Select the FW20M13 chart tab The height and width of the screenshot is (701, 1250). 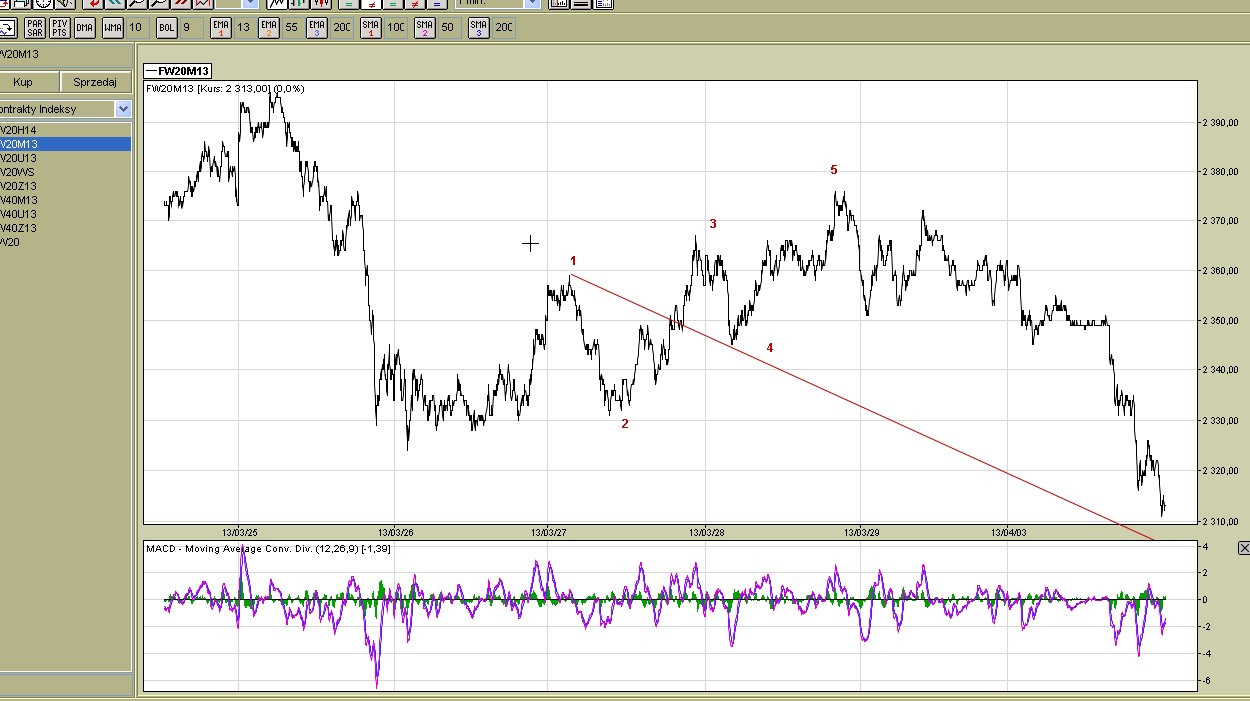(x=178, y=71)
